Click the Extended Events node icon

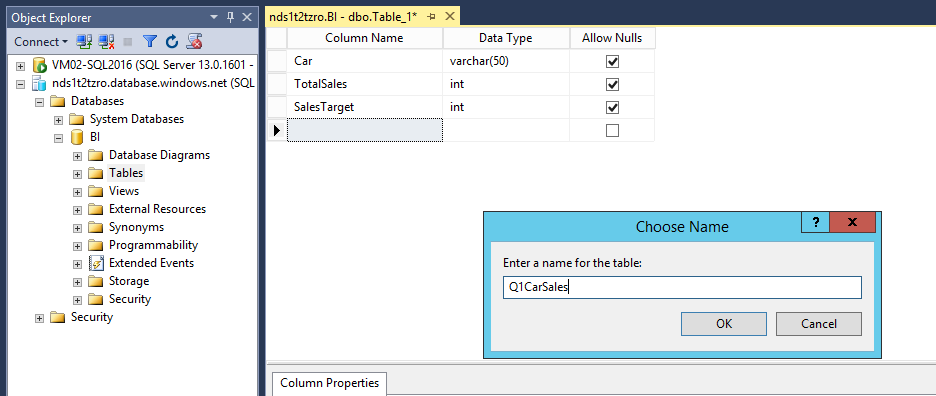96,263
